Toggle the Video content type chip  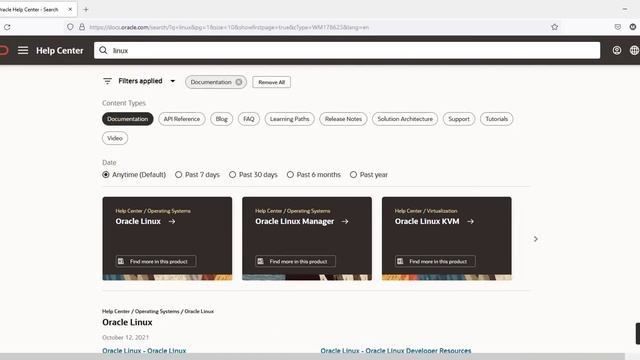click(115, 138)
